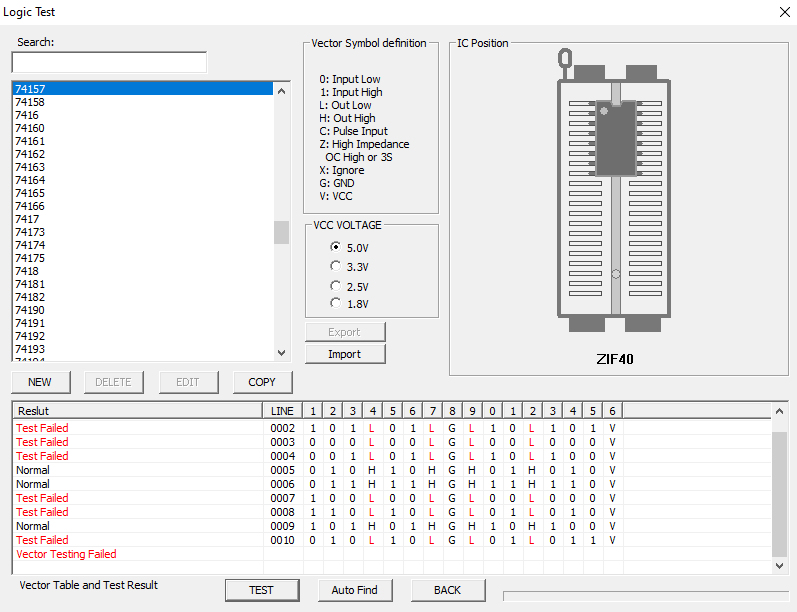Click the IC list scroll down arrow
This screenshot has width=797, height=612.
[282, 353]
